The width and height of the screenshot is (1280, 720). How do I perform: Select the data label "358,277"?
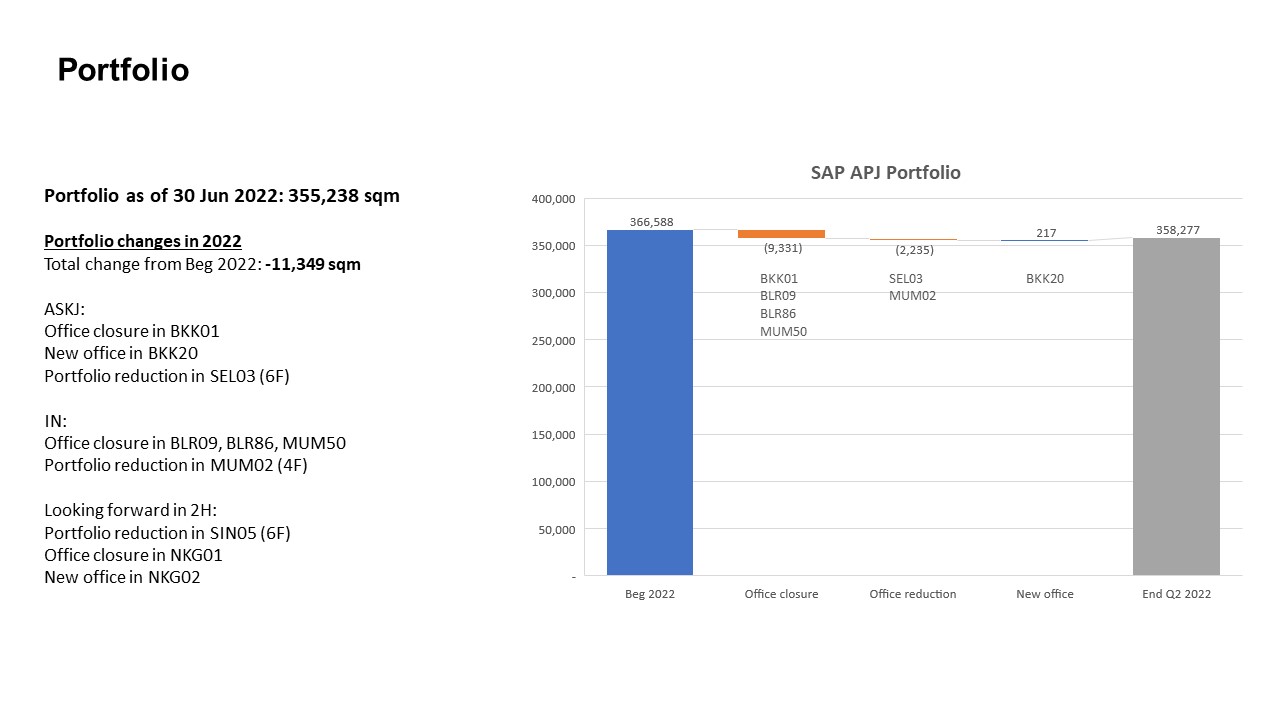pyautogui.click(x=1178, y=230)
